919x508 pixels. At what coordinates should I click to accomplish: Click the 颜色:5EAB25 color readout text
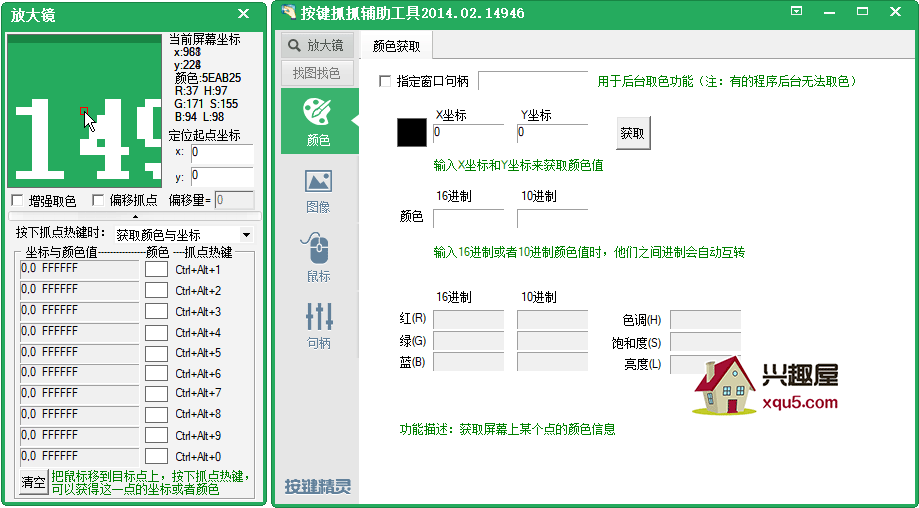pyautogui.click(x=207, y=78)
